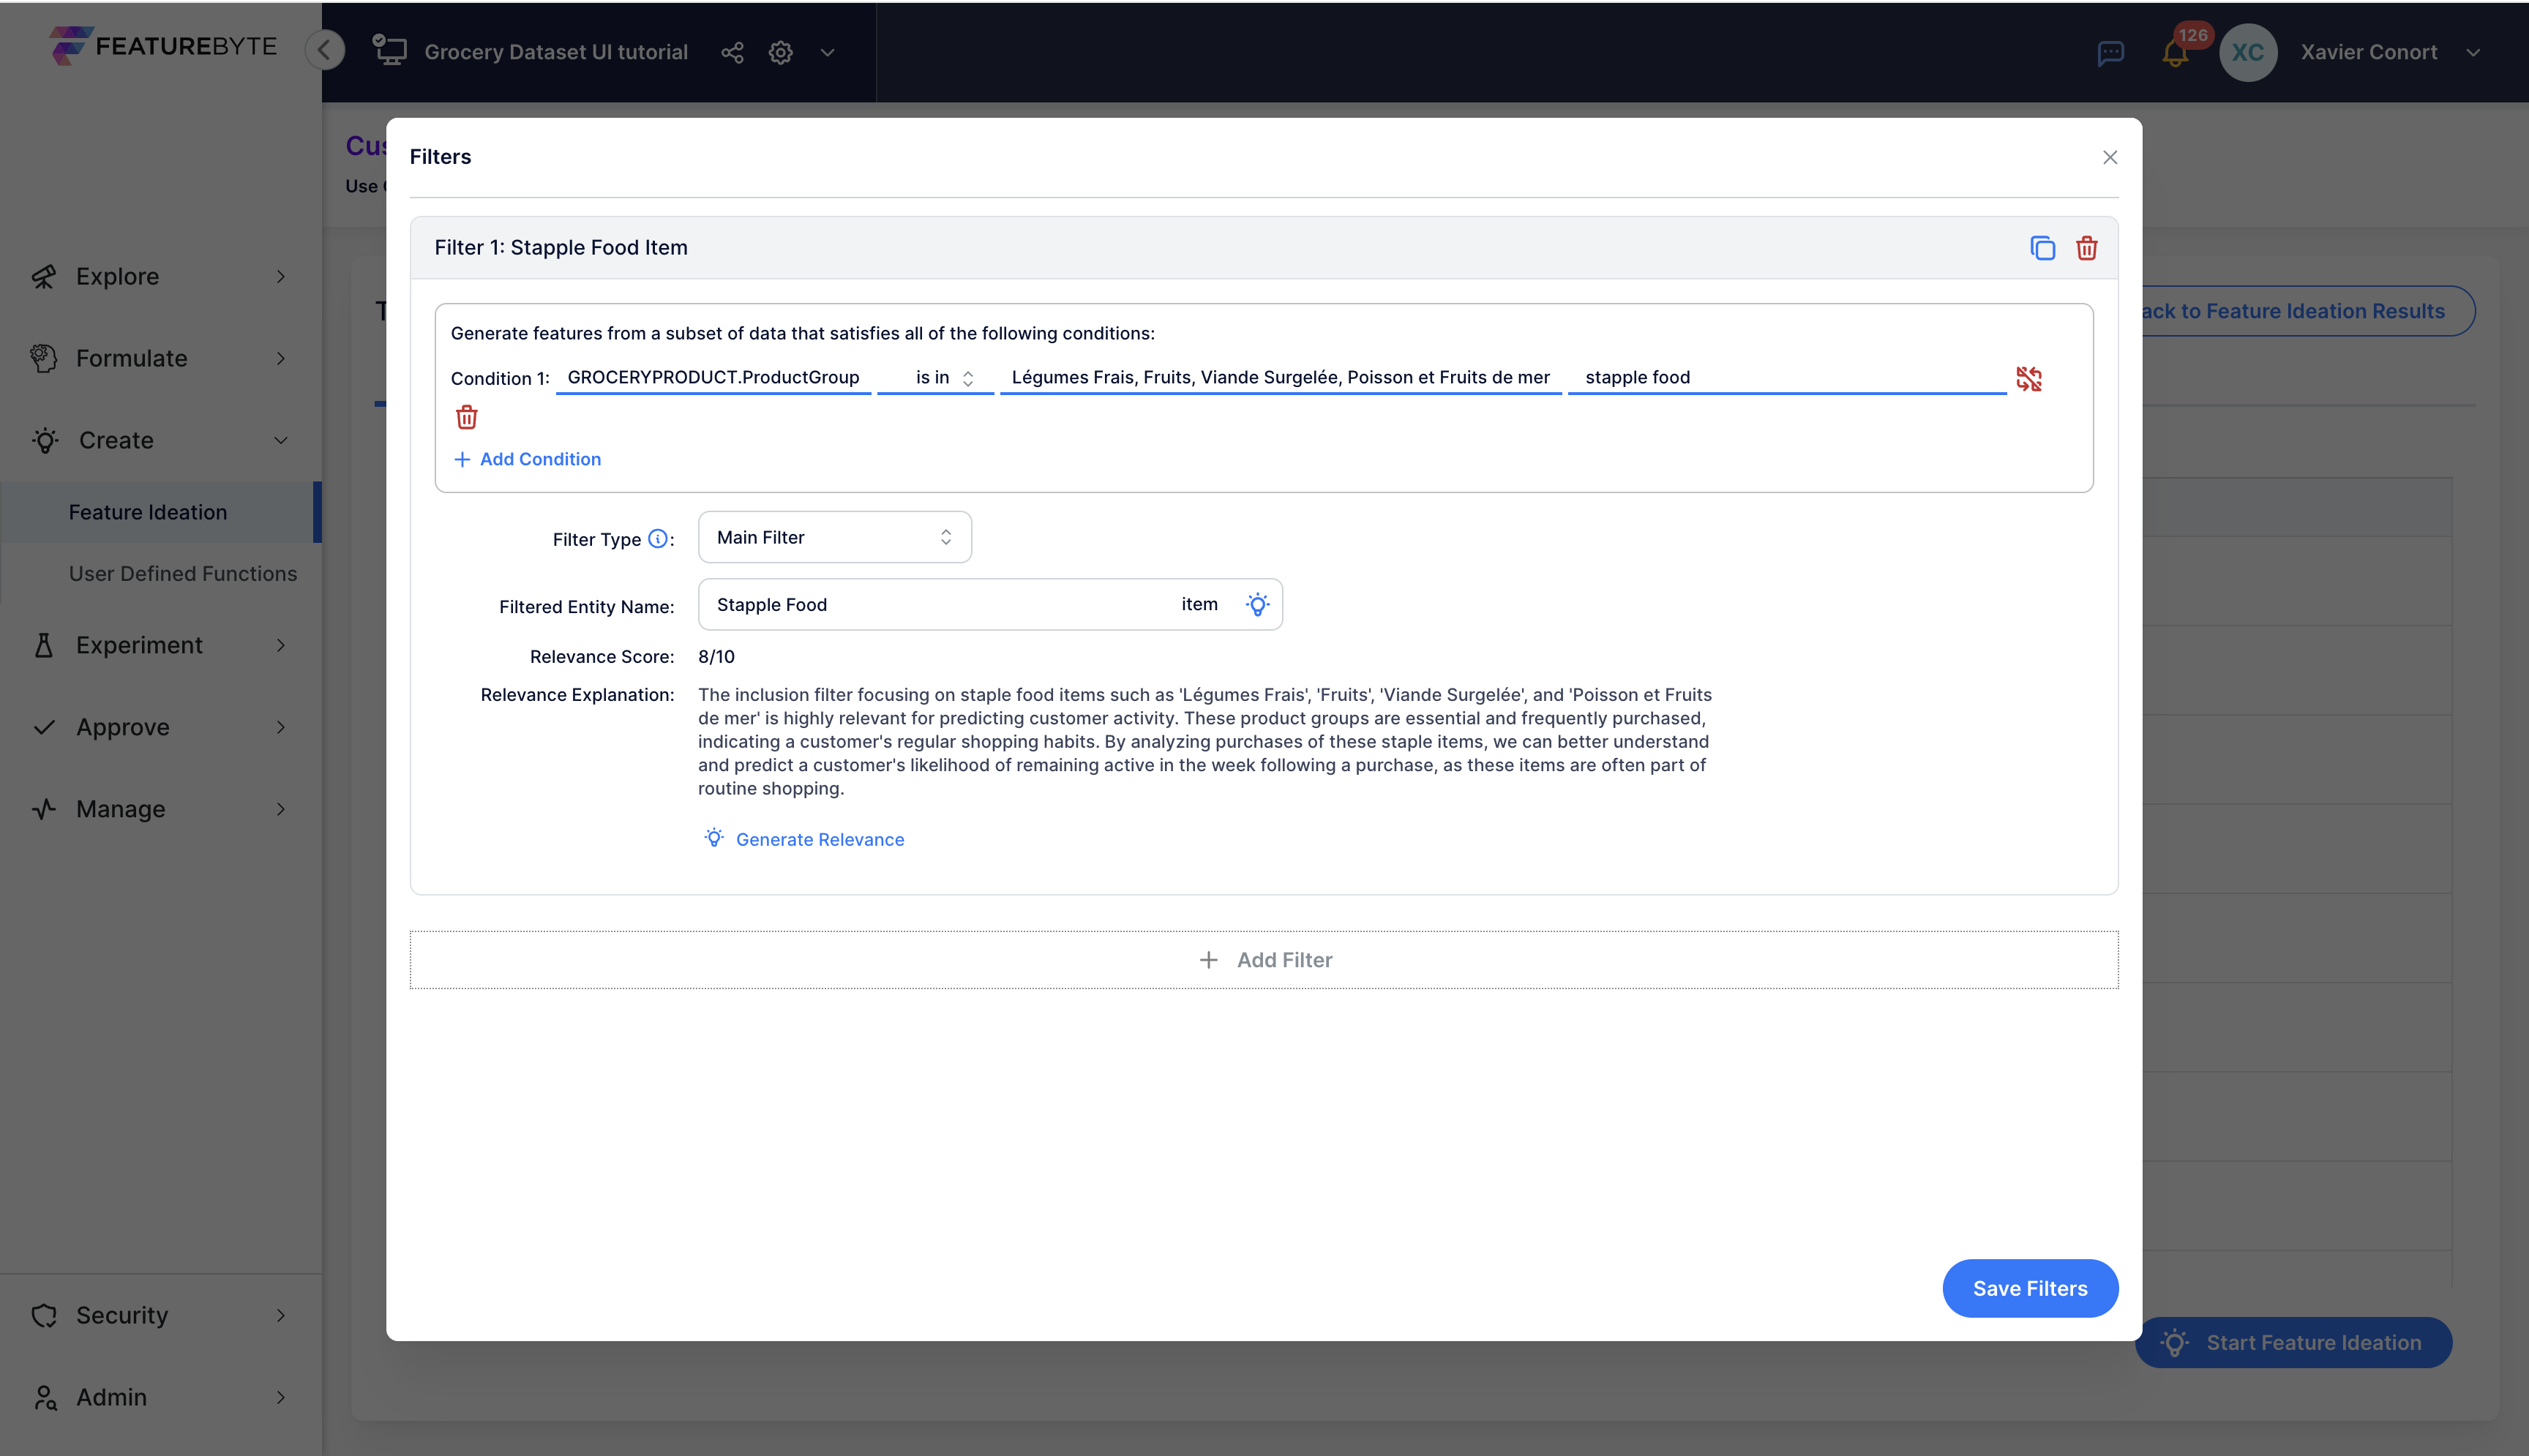Open the Filter Type dropdown
2529x1456 pixels.
pos(834,537)
